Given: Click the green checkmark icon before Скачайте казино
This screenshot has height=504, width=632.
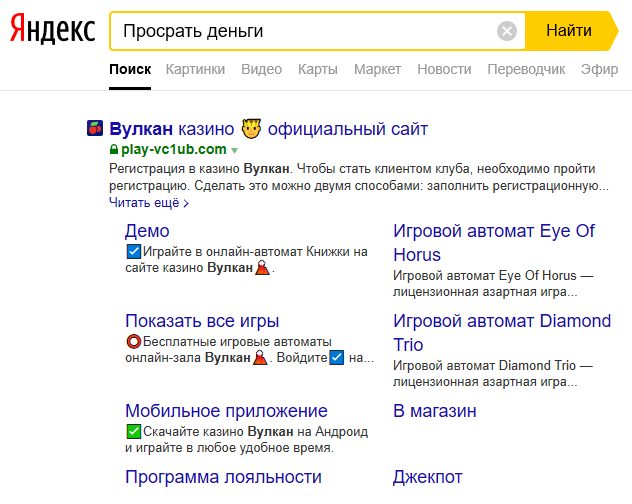Looking at the screenshot, I should [x=133, y=431].
